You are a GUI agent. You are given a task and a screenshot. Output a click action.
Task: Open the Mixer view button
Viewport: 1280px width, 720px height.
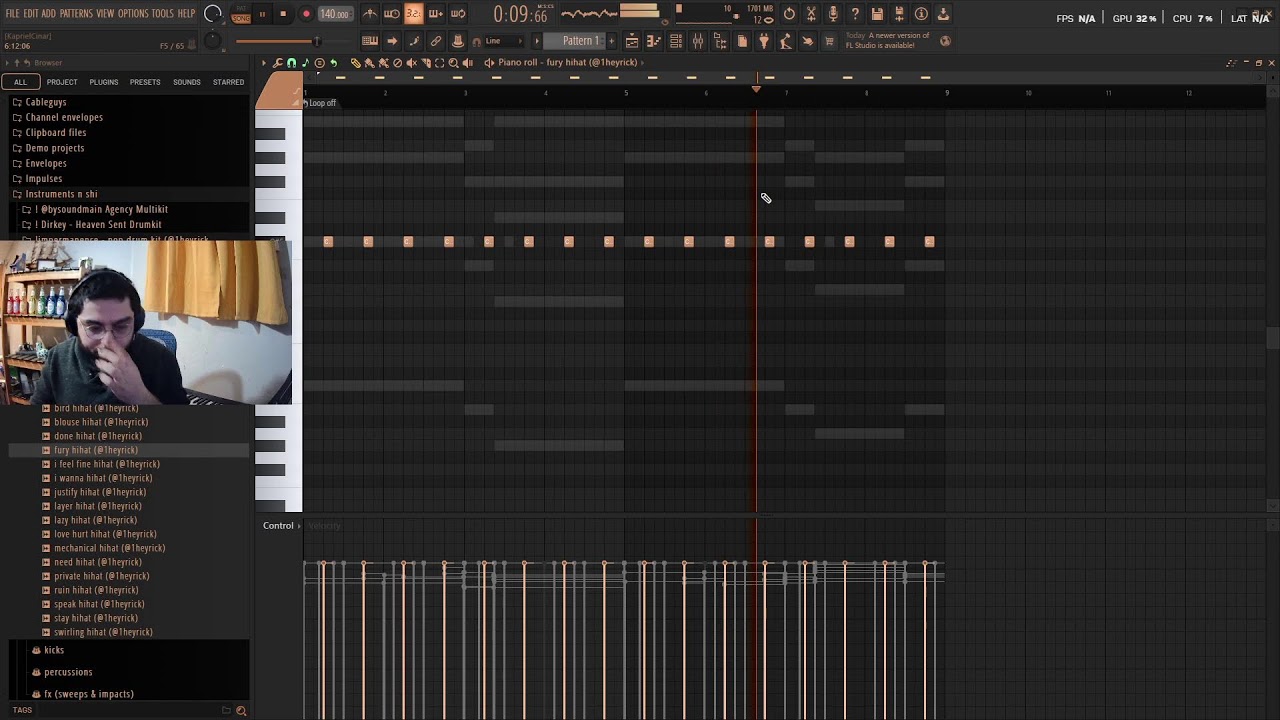coord(698,41)
